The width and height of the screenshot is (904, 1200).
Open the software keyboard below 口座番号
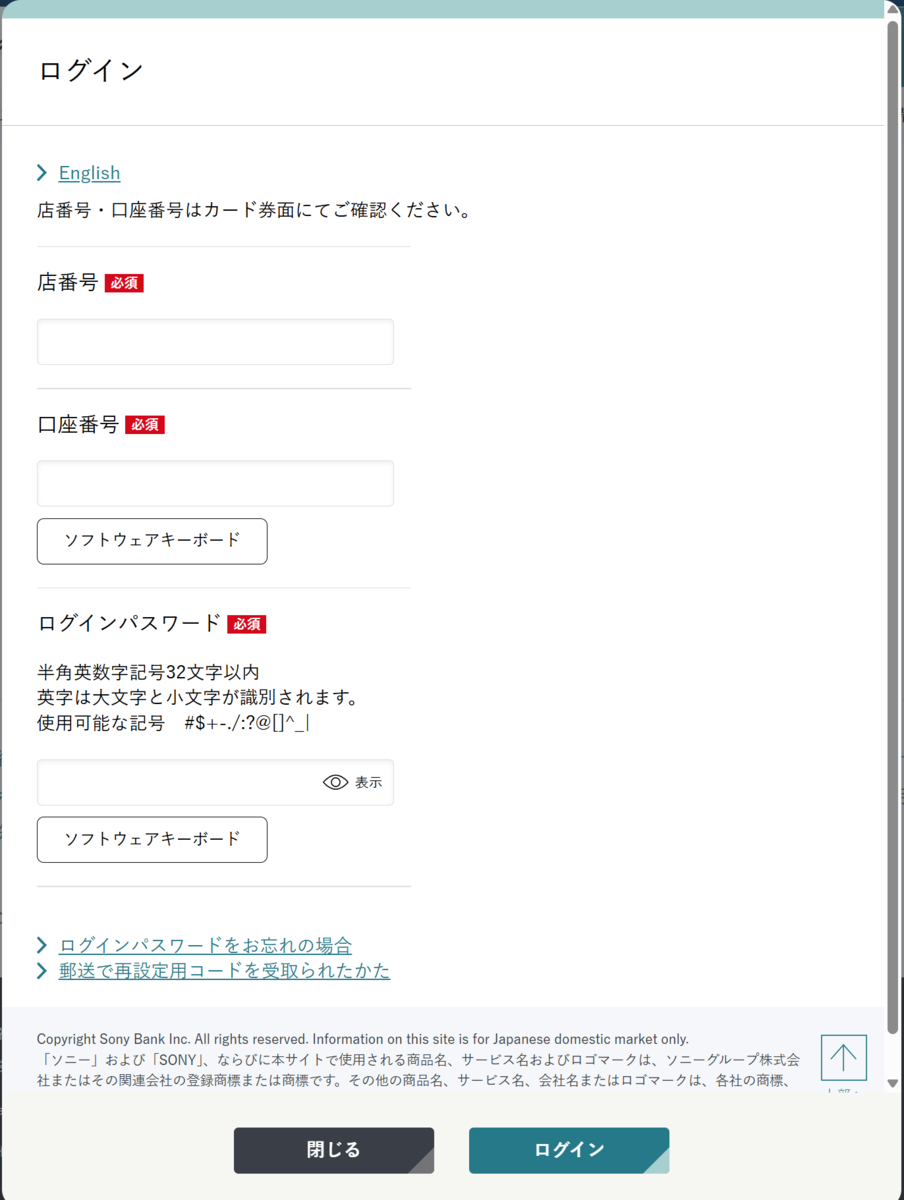click(151, 541)
